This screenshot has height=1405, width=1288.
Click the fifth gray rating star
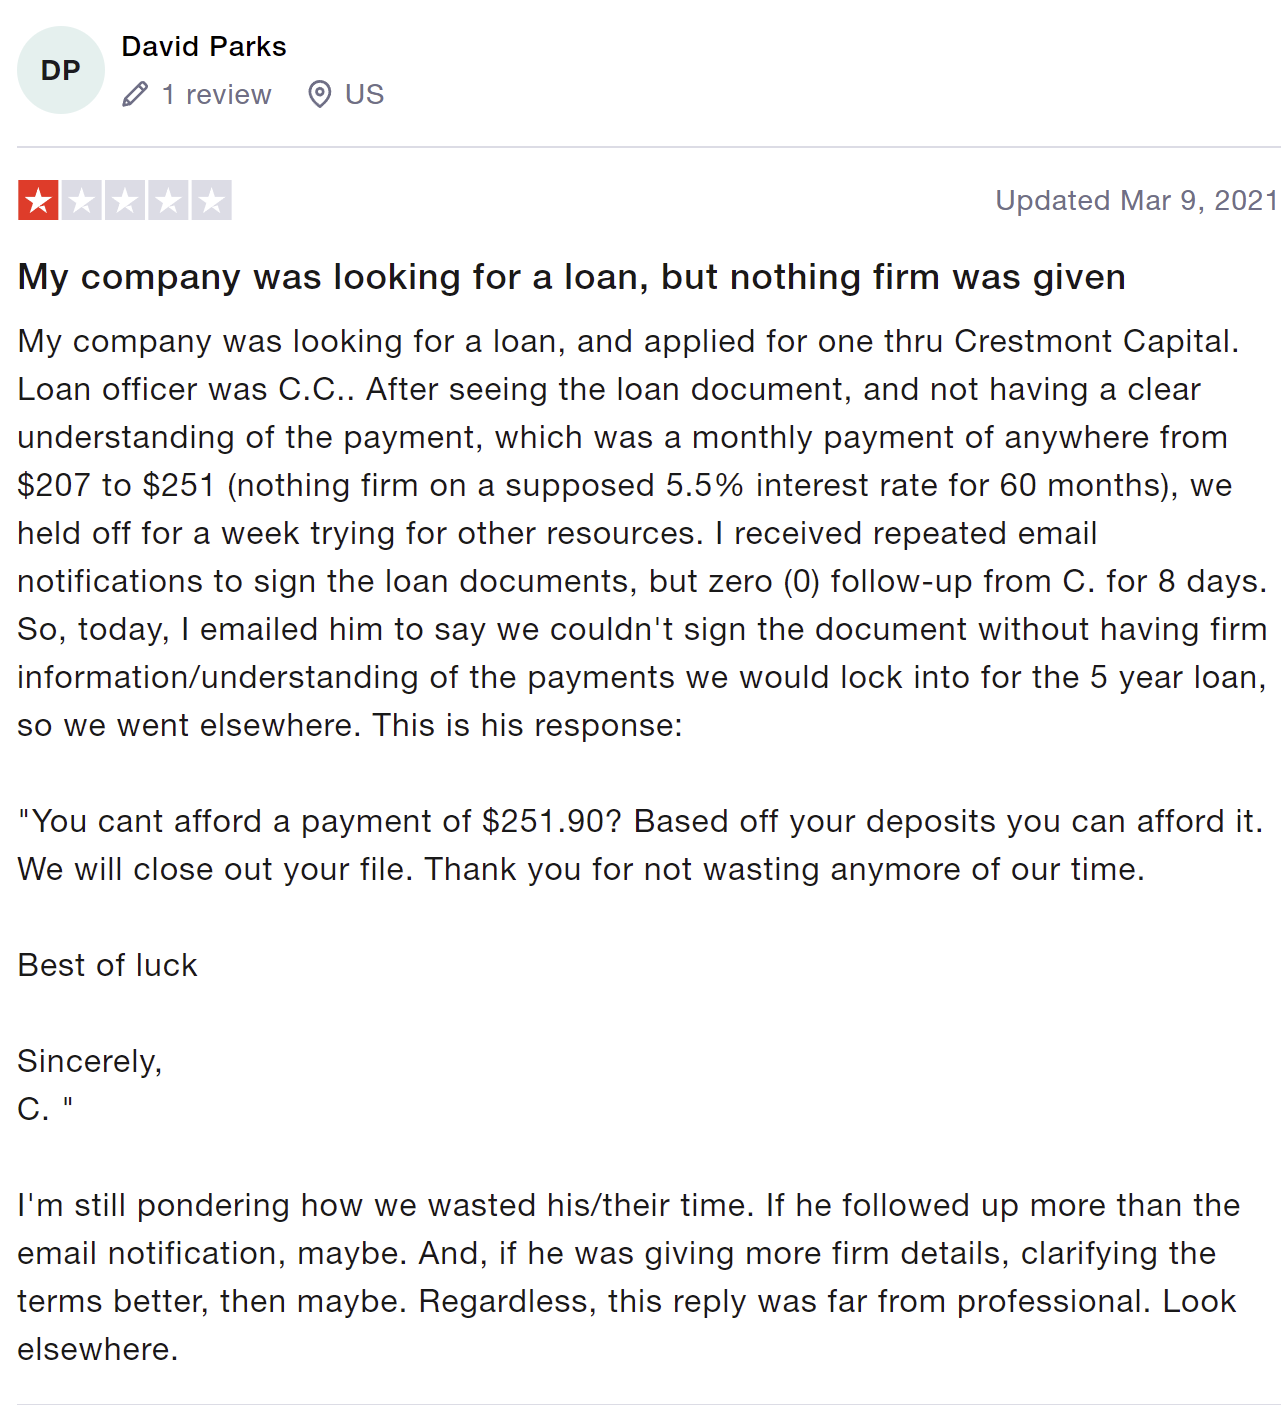click(x=211, y=200)
